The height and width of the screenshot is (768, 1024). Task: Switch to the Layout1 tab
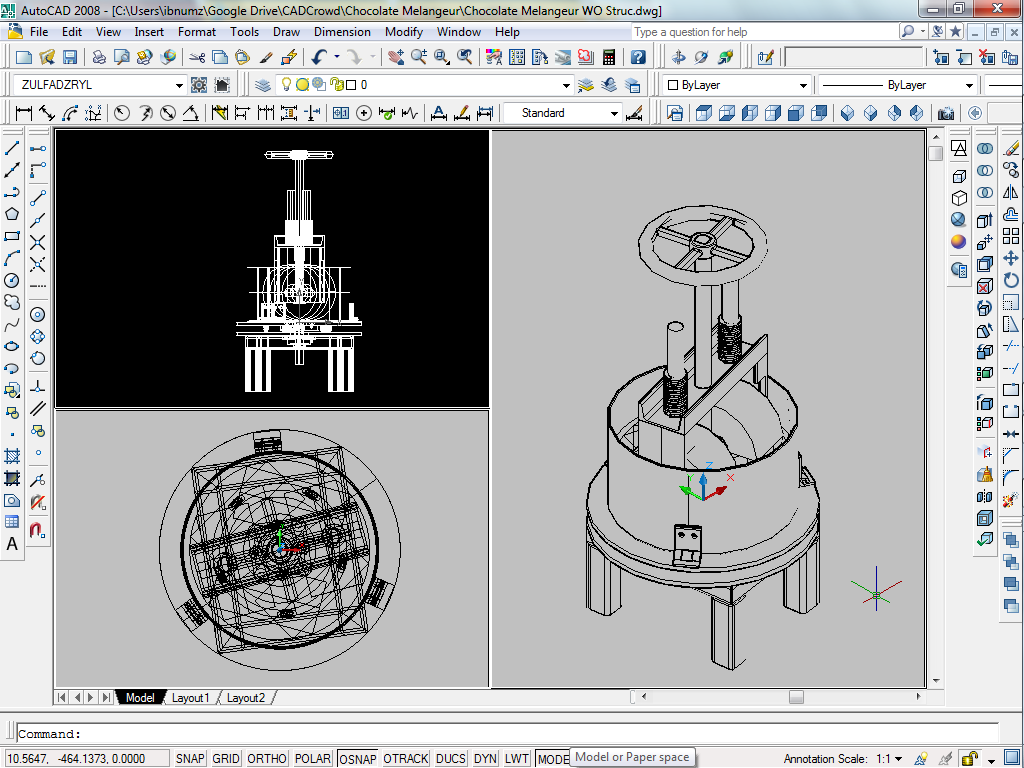(190, 698)
